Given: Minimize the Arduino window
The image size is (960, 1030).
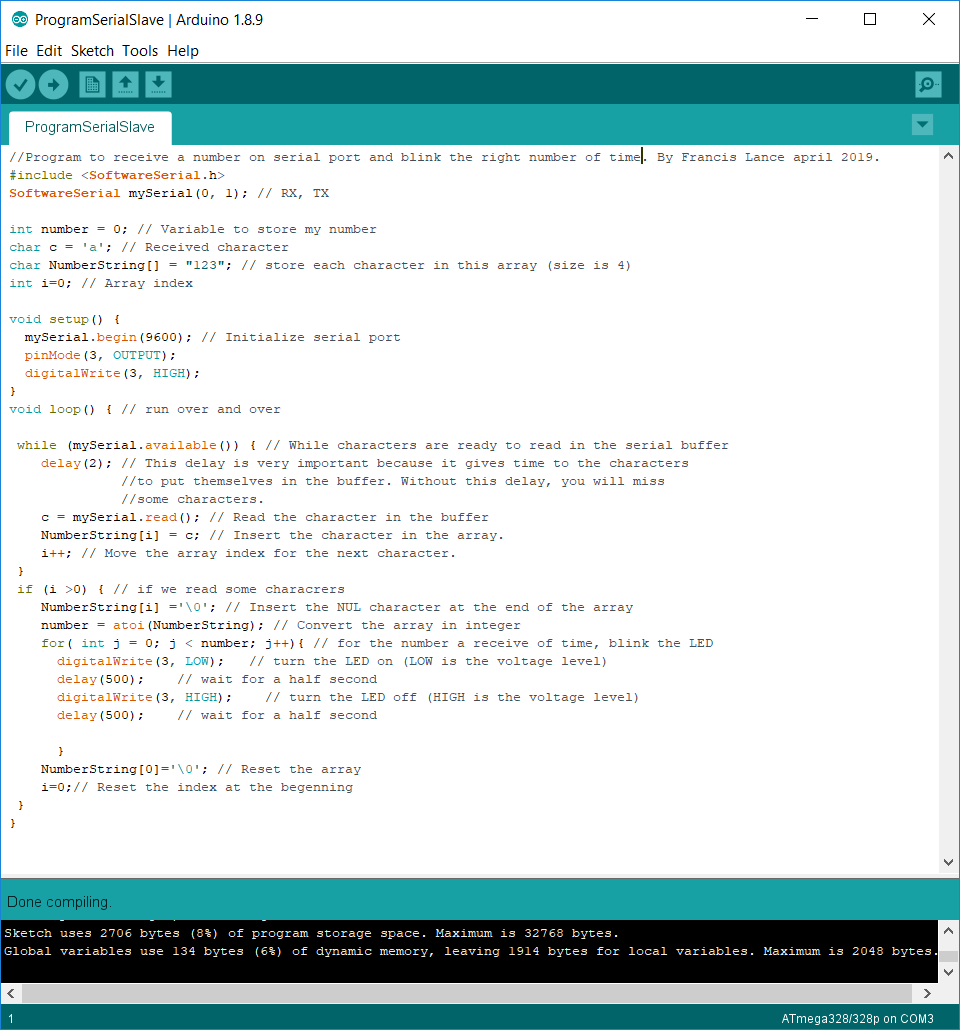Looking at the screenshot, I should click(812, 19).
